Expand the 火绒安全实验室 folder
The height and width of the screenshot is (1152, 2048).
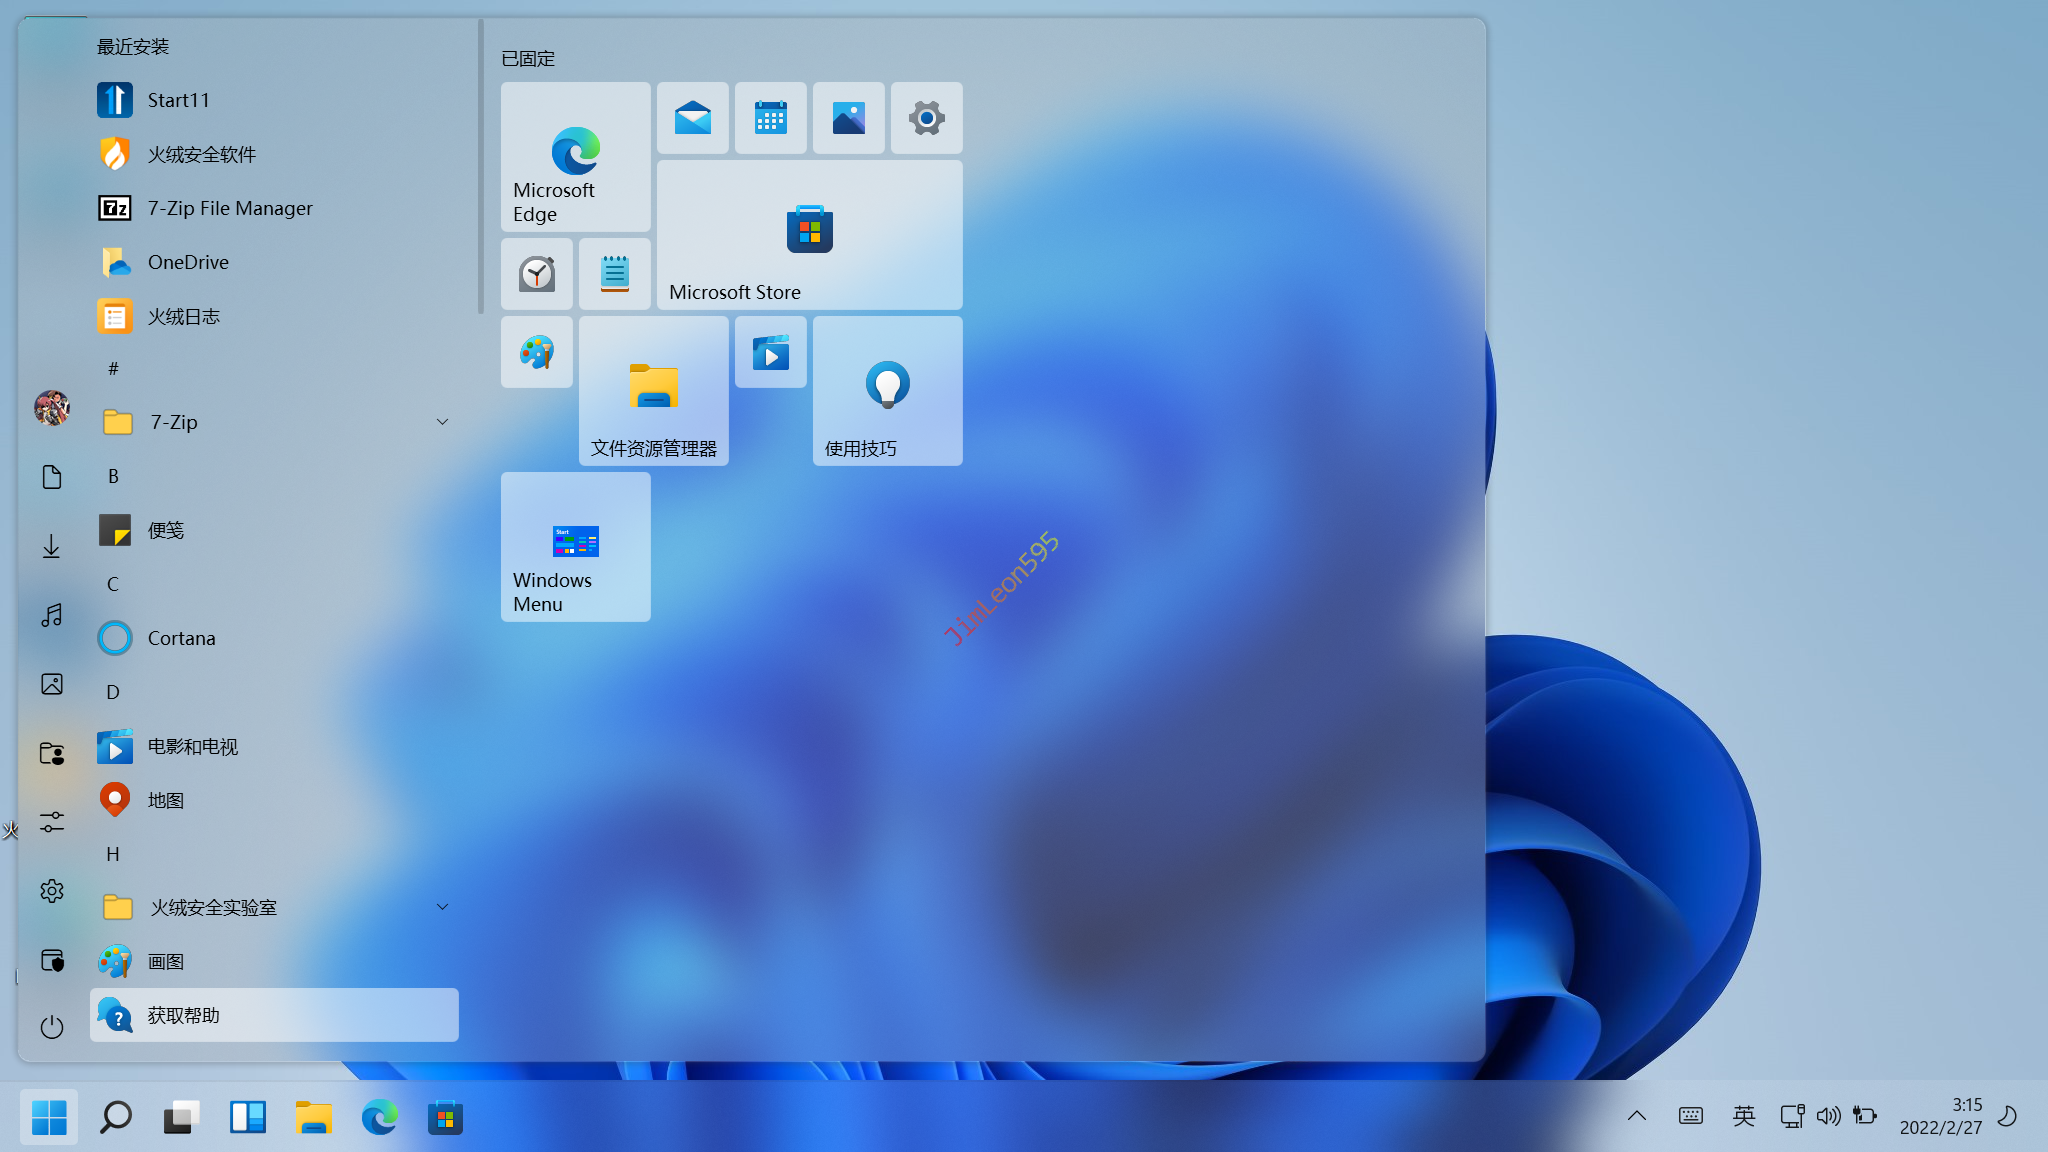[442, 907]
